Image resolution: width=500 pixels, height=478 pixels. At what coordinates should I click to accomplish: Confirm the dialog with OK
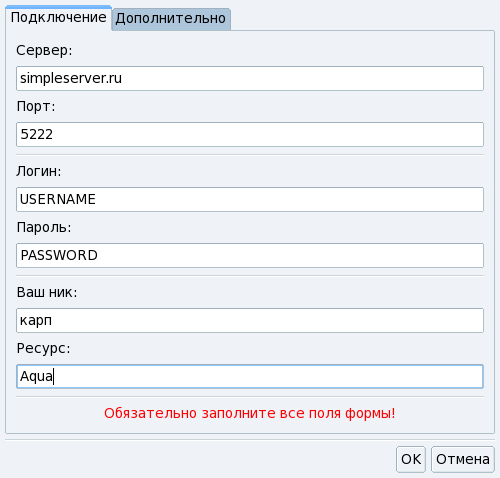pyautogui.click(x=411, y=459)
